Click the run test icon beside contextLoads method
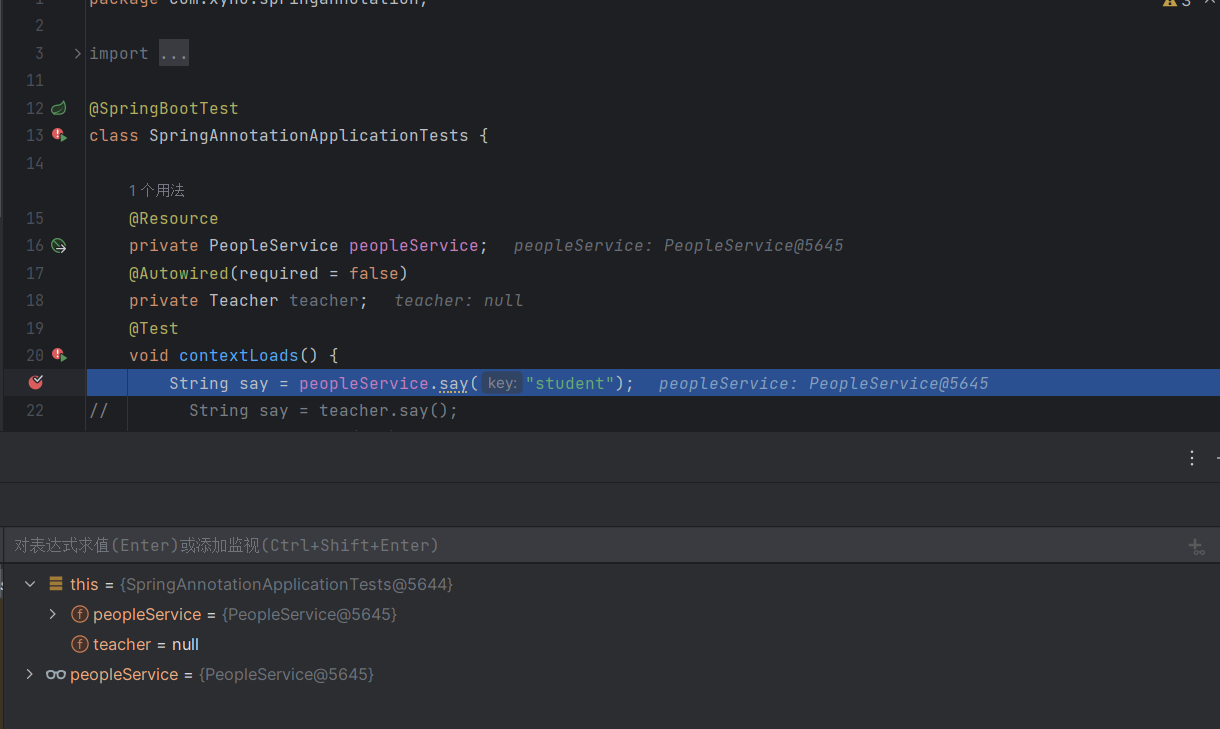 click(x=59, y=355)
